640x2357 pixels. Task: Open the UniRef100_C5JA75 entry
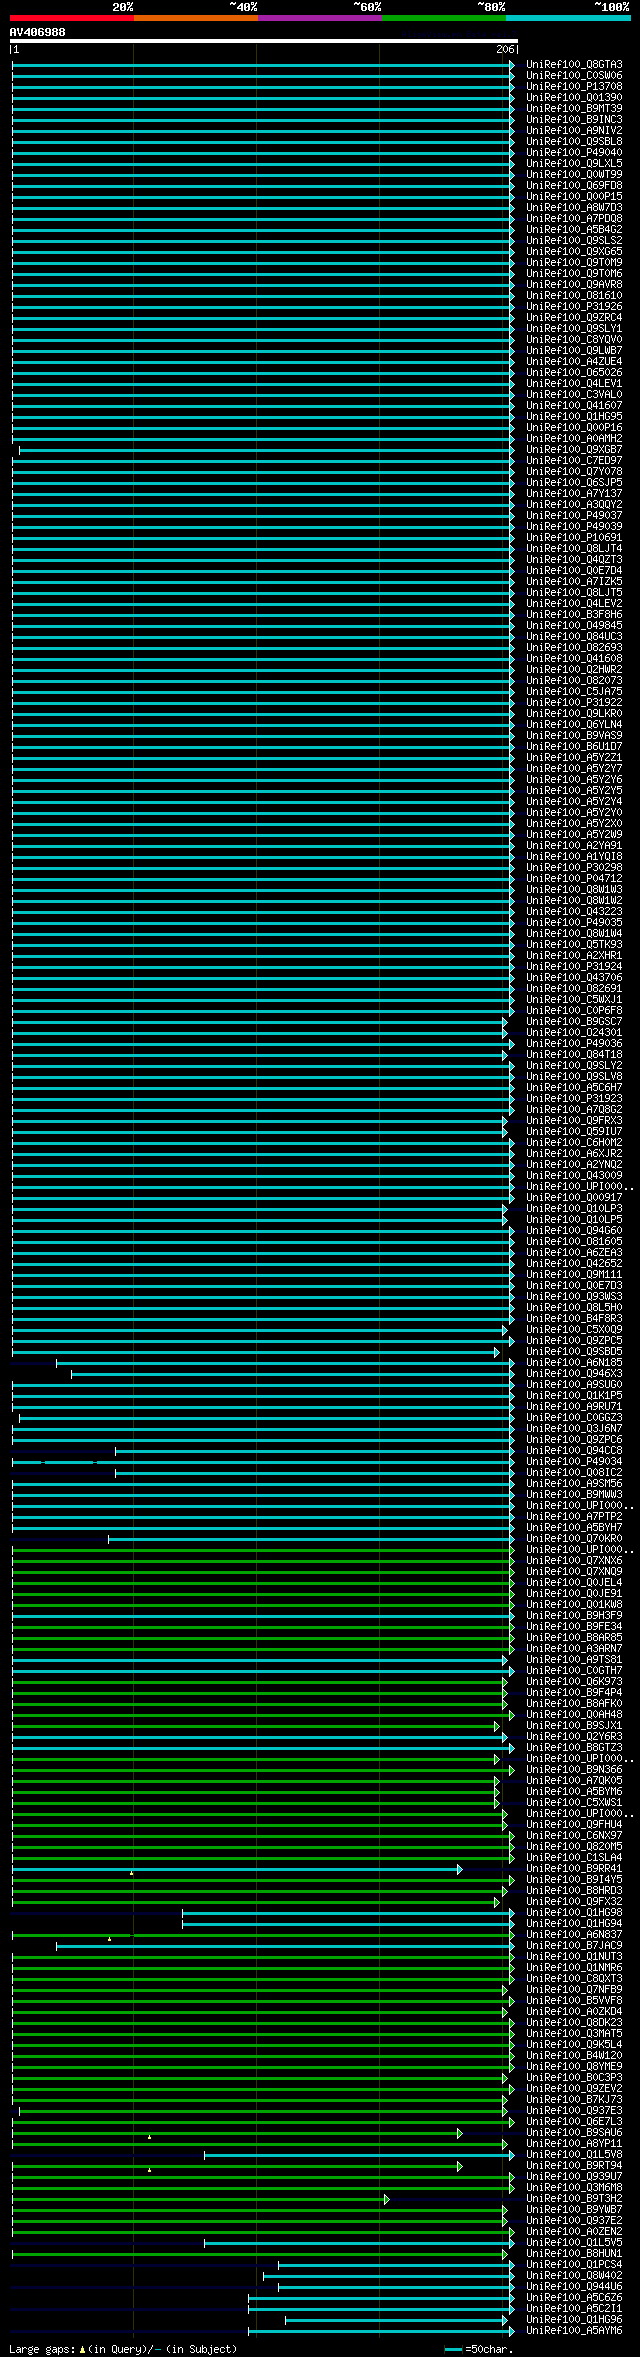click(x=574, y=692)
